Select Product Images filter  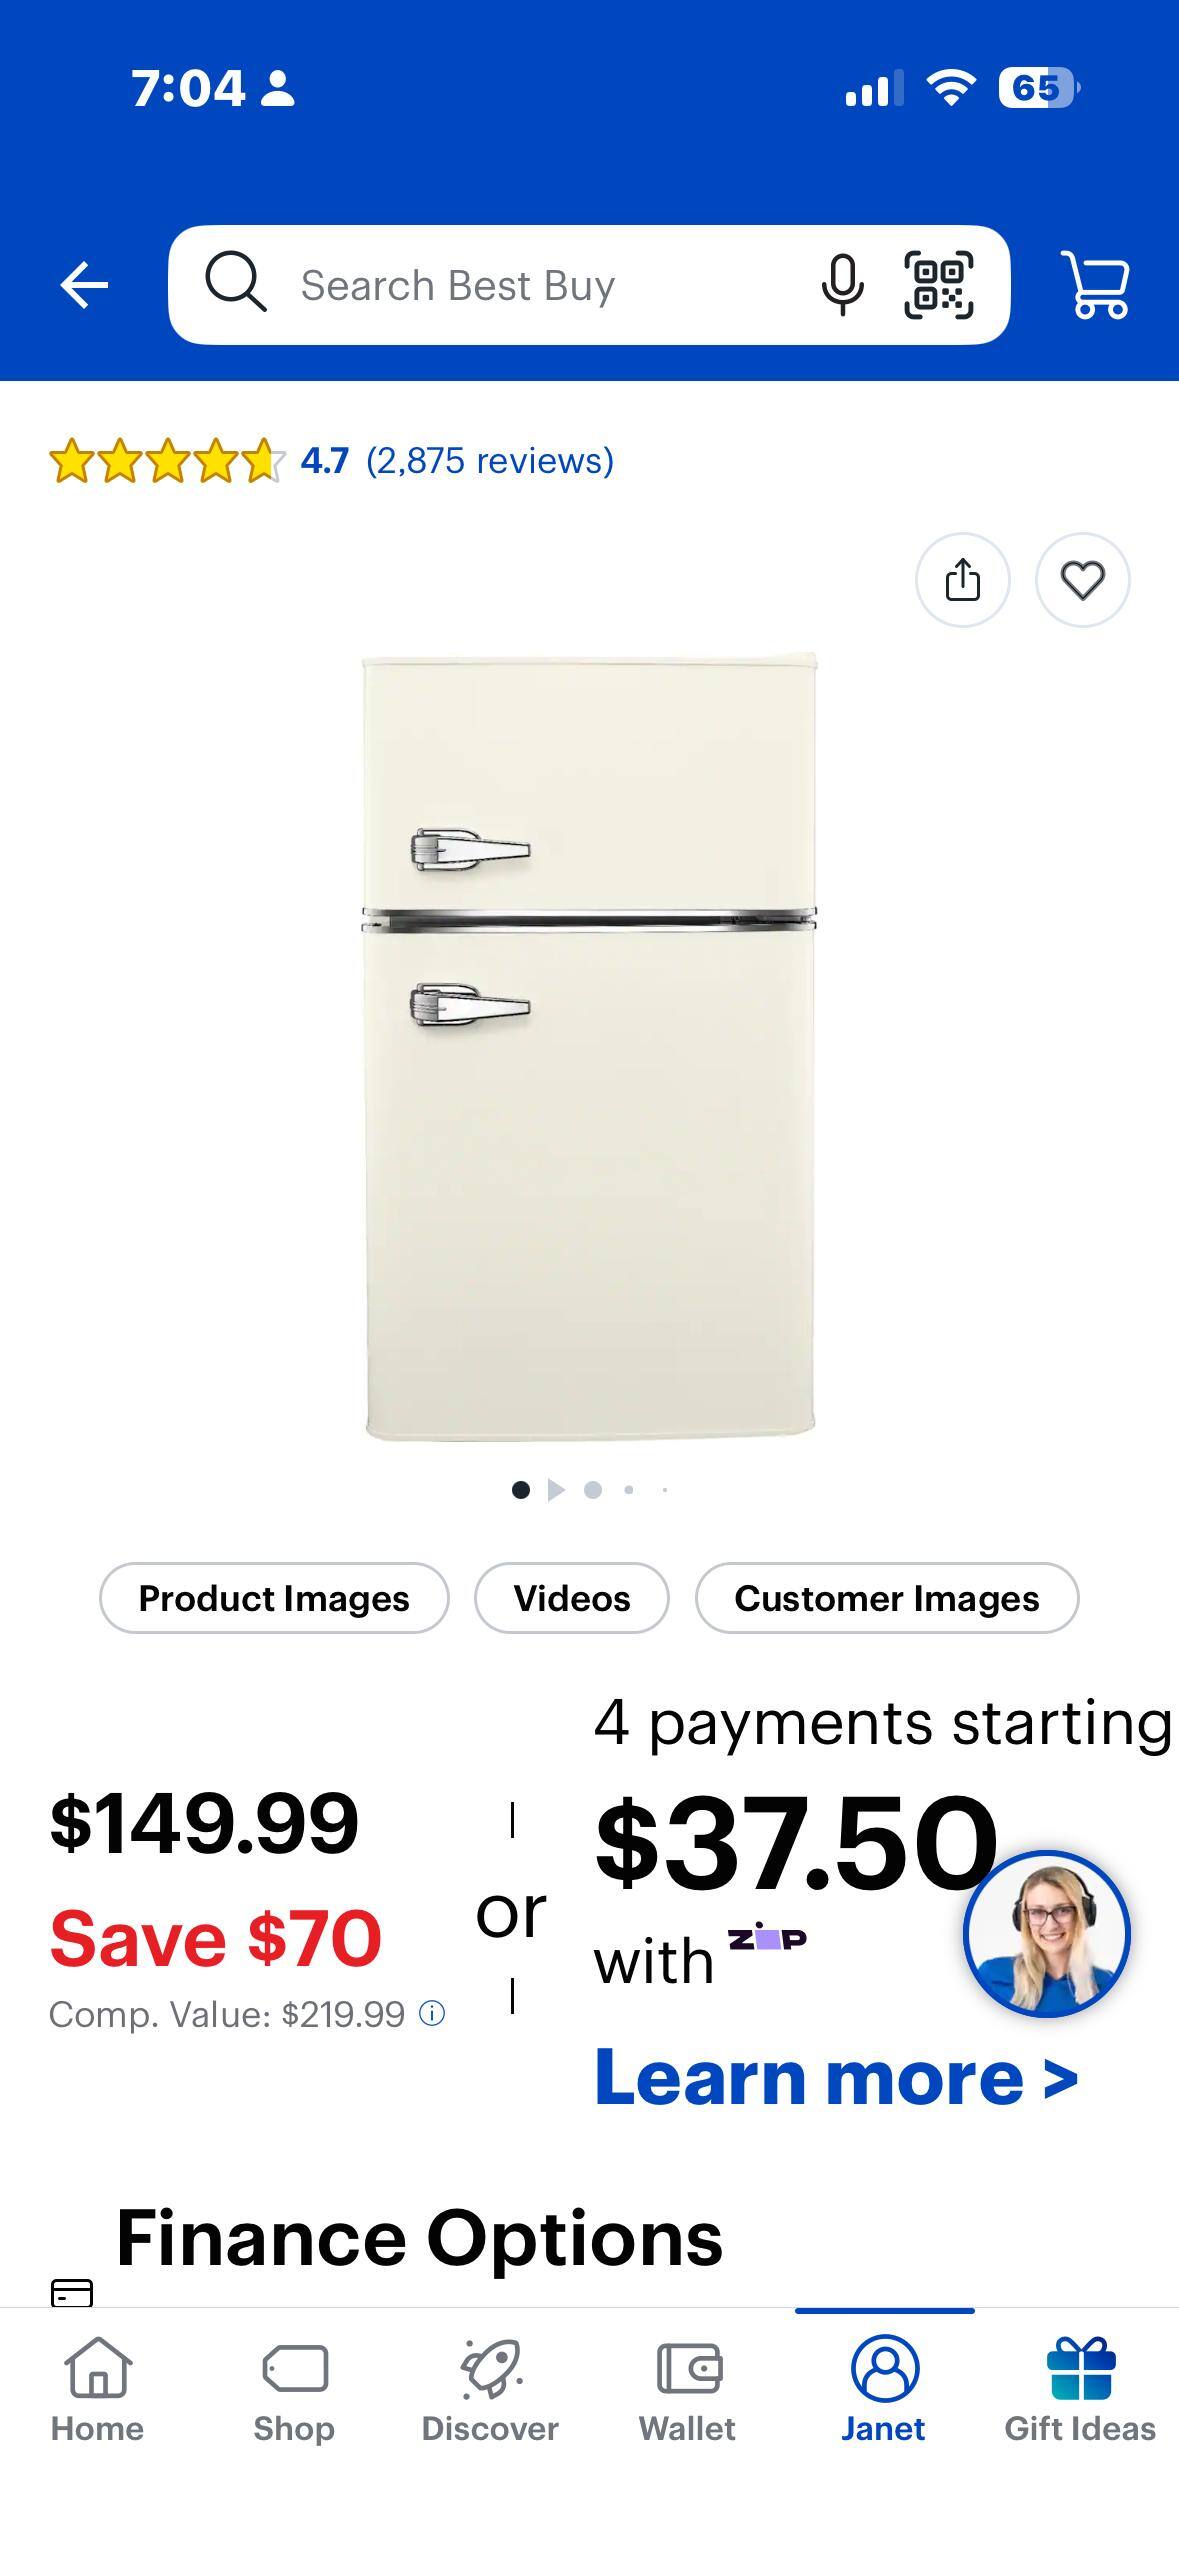[274, 1598]
